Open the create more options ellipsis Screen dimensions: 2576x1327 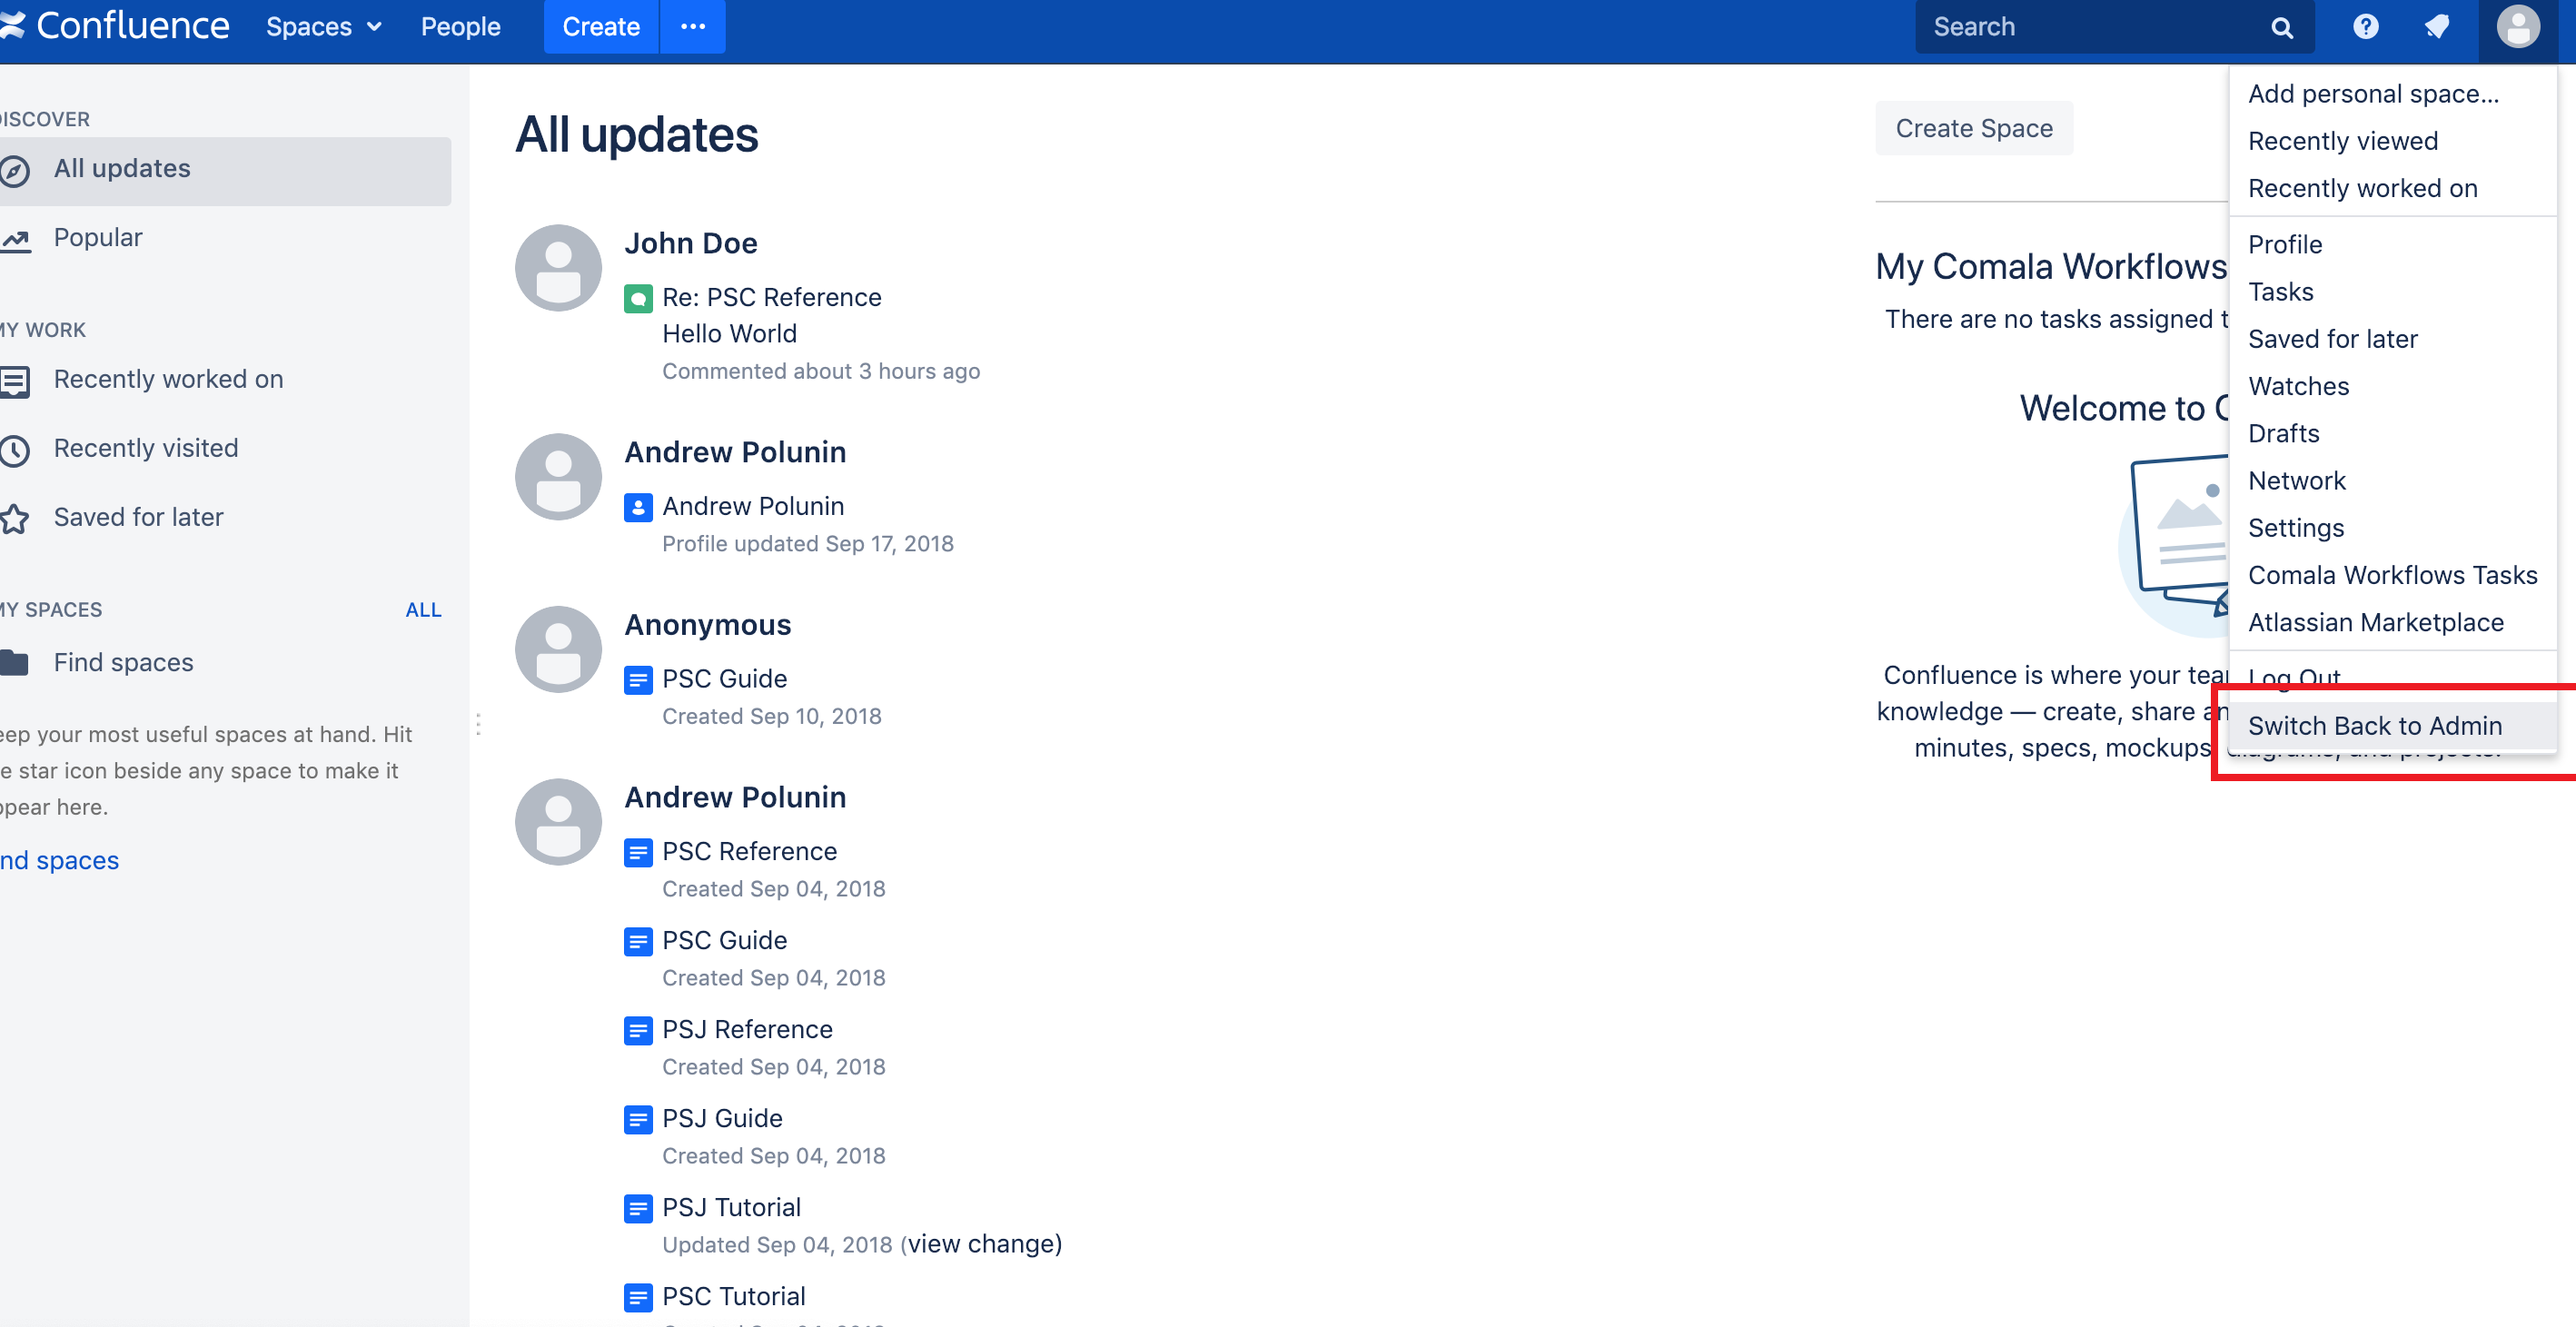(x=693, y=27)
